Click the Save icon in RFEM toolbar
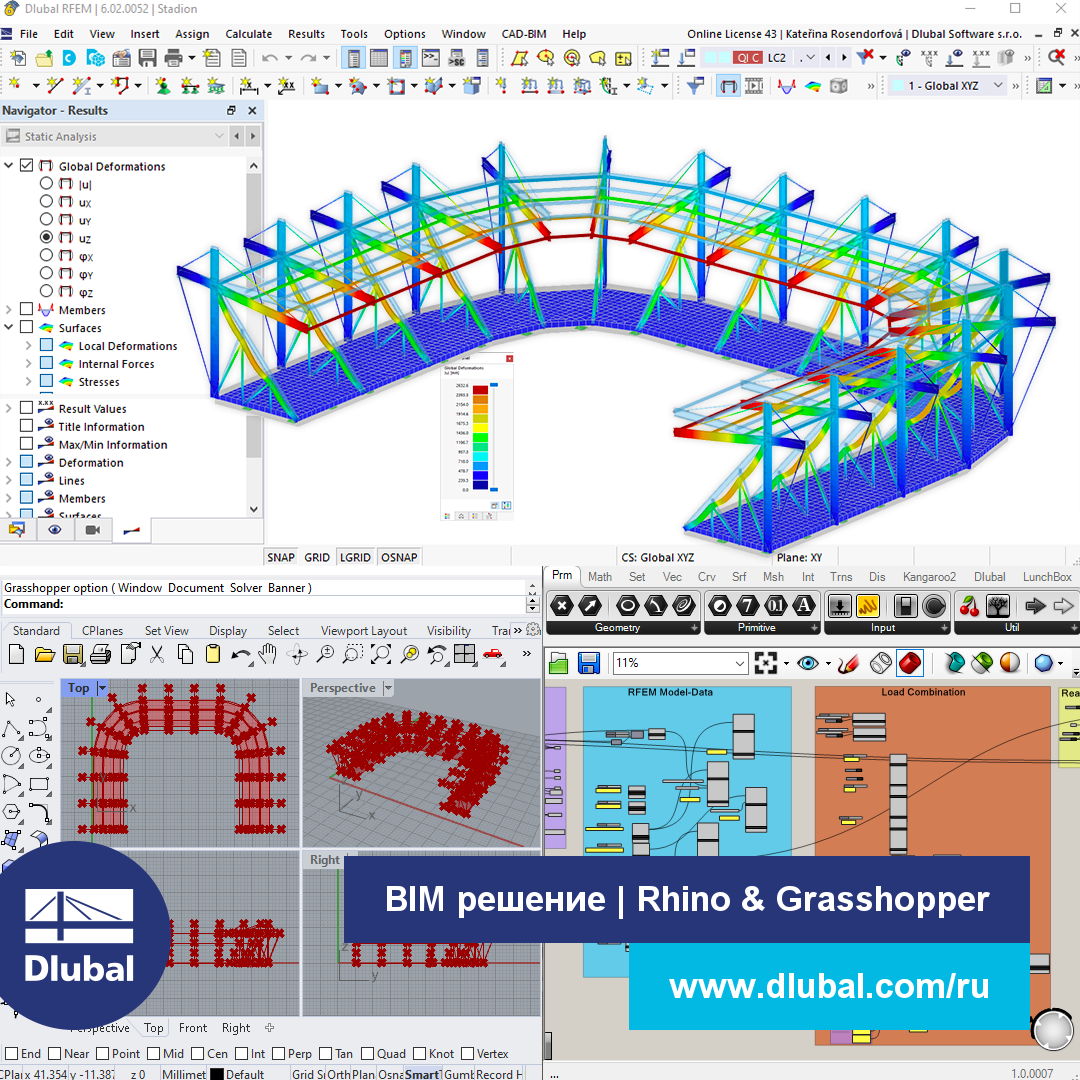Screen dimensions: 1080x1080 (x=148, y=57)
